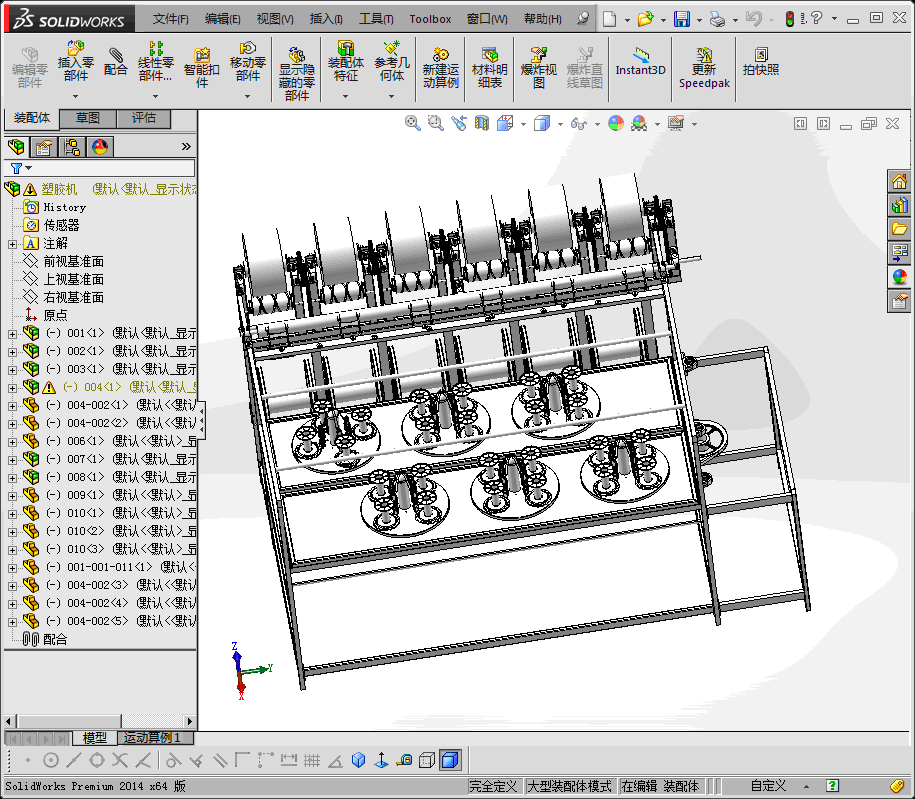
Task: Open the Appearances color ball in task pane
Action: (x=899, y=277)
